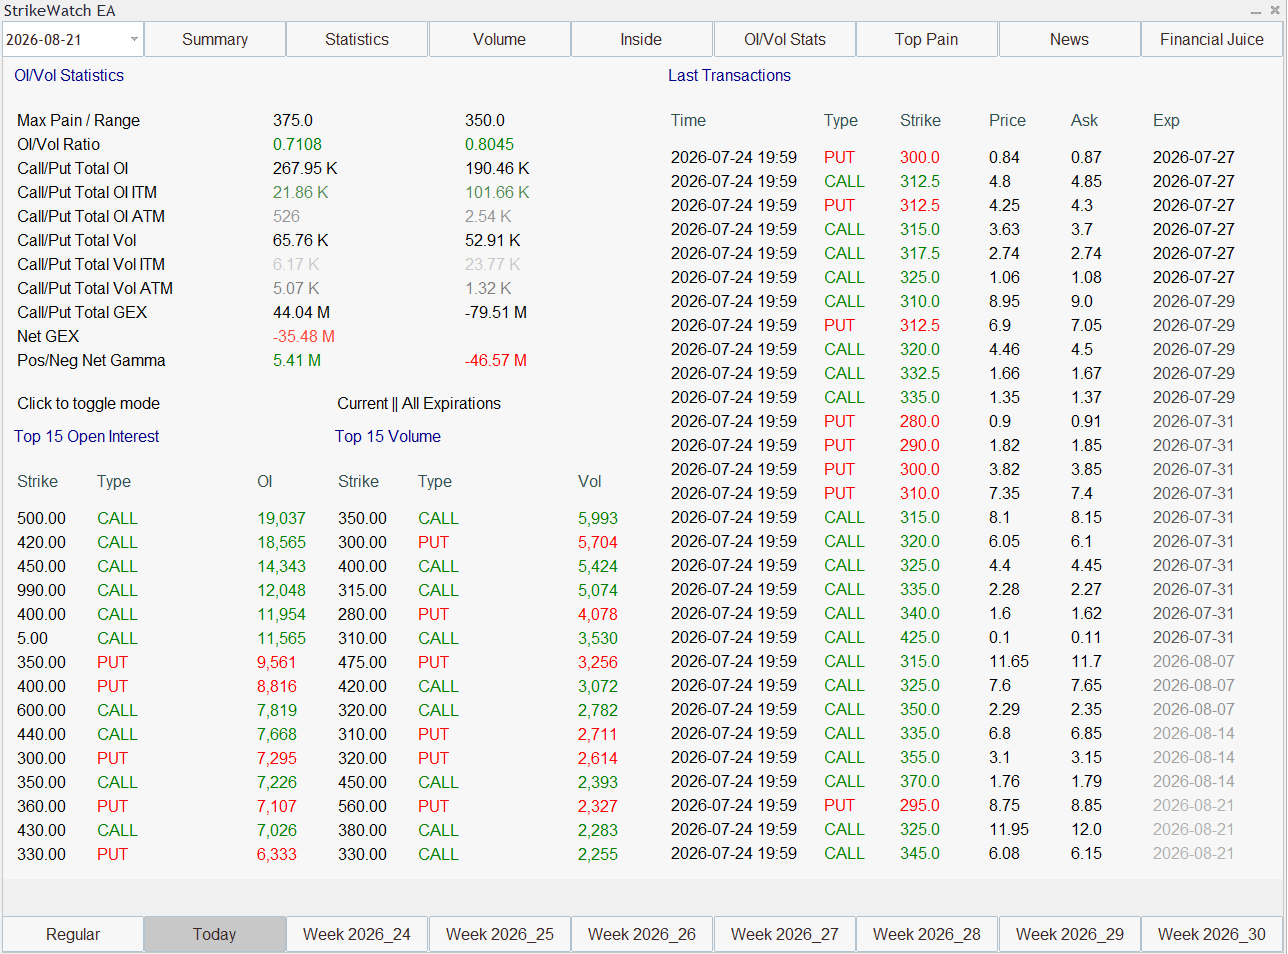Select OI/Vol Ratio value 0.7108
The width and height of the screenshot is (1288, 954).
click(297, 145)
